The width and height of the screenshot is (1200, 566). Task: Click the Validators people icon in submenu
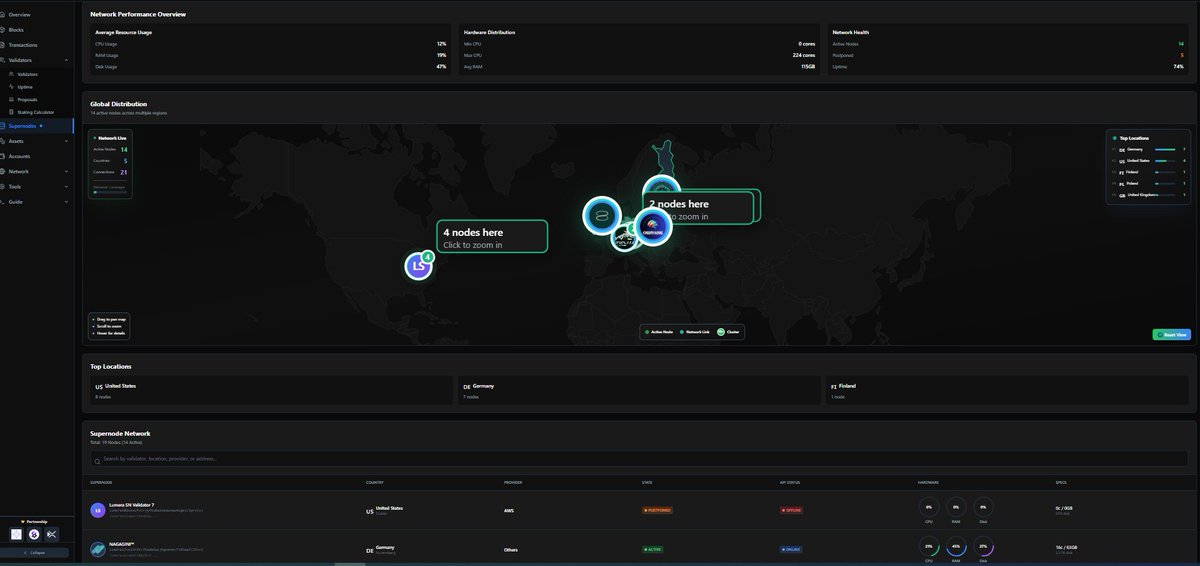click(11, 74)
